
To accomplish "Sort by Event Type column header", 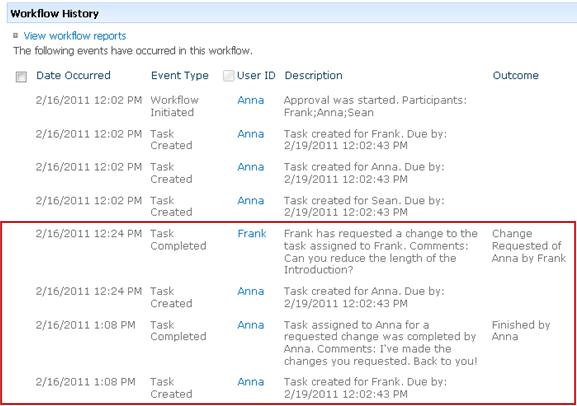I will pos(180,75).
